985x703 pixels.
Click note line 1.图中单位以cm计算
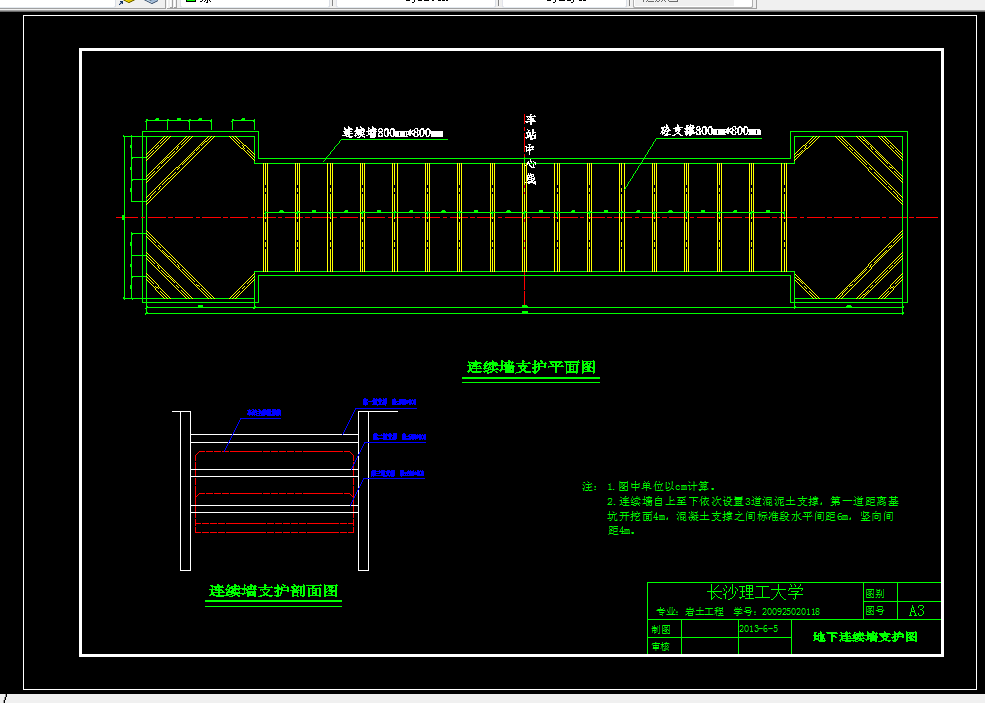coord(661,486)
